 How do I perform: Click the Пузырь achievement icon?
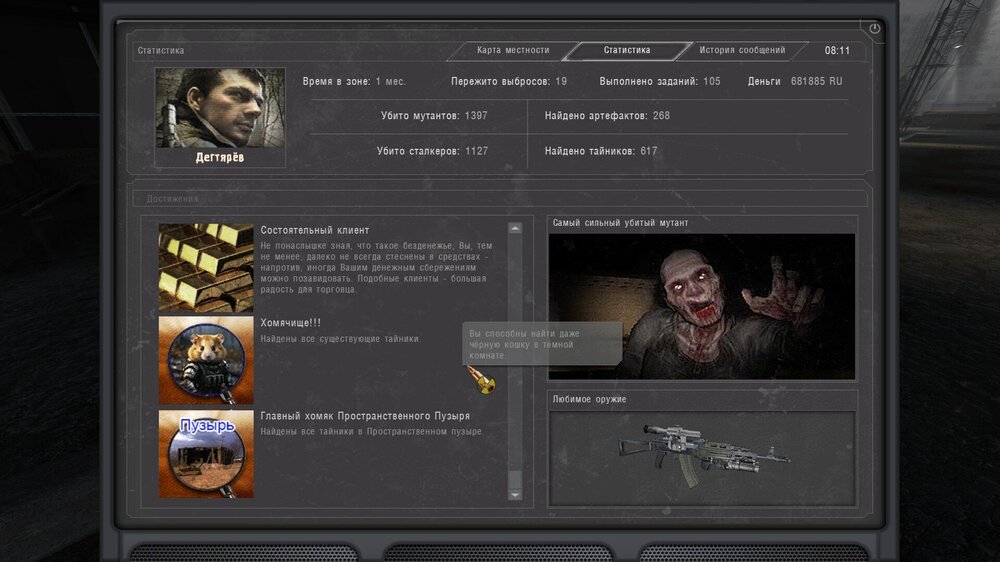pos(206,454)
